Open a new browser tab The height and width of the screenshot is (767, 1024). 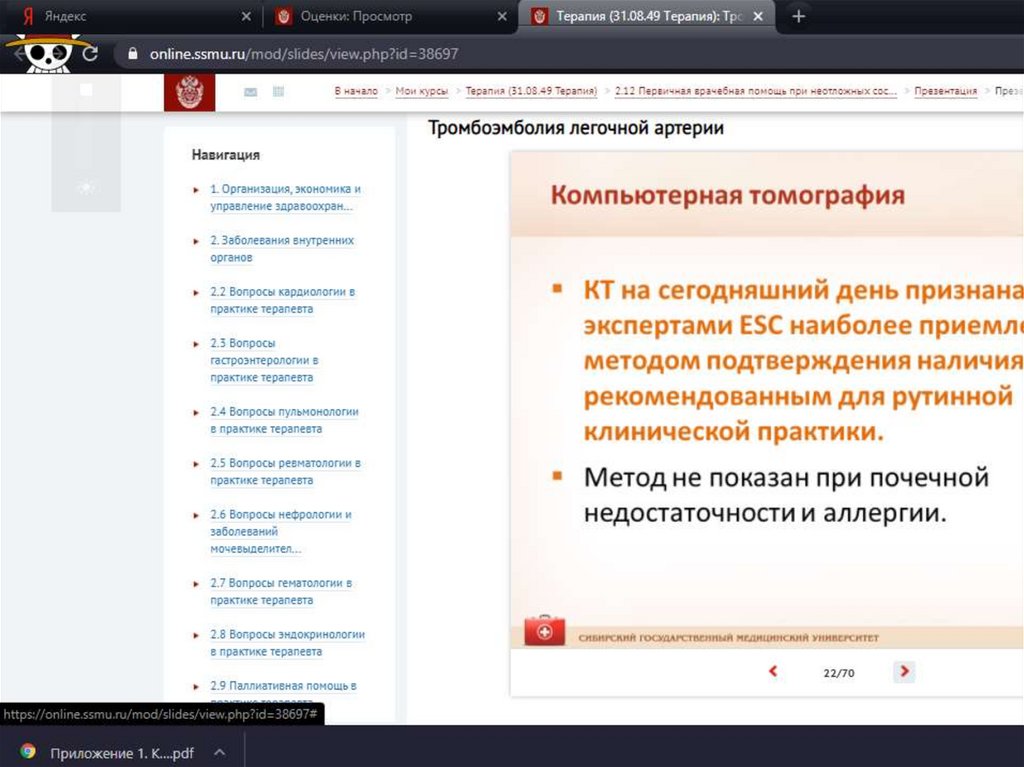coord(798,16)
